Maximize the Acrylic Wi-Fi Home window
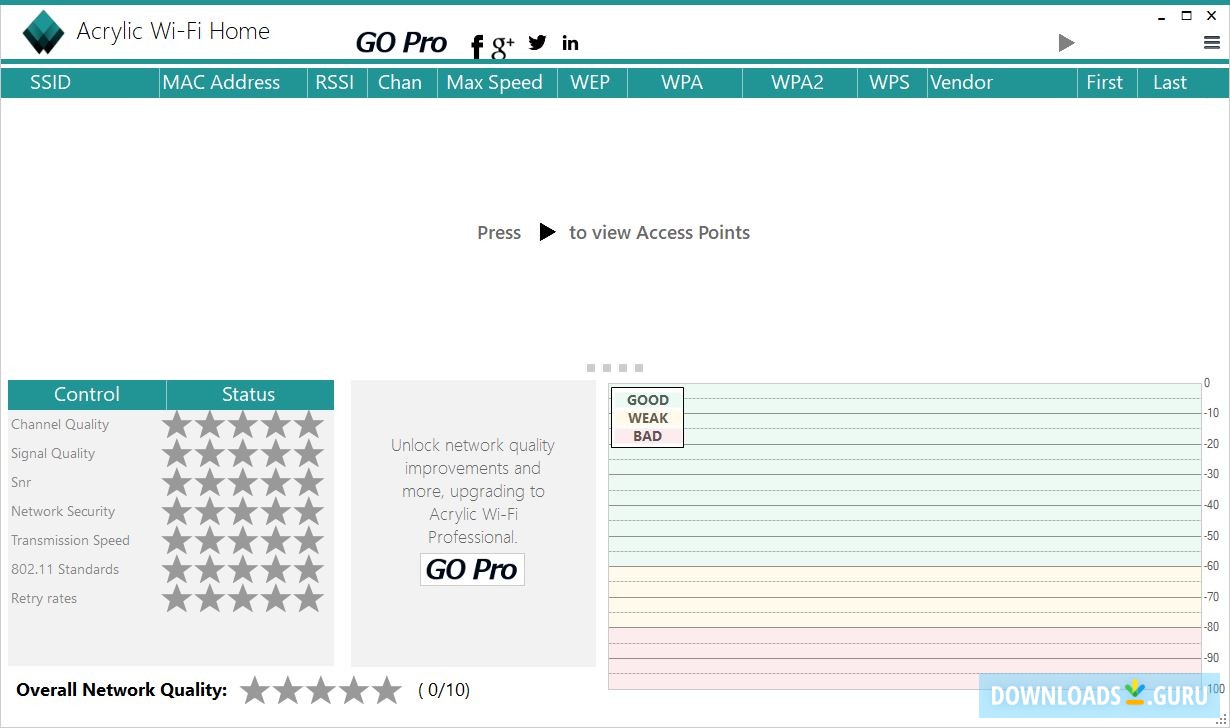The image size is (1230, 728). point(1187,15)
